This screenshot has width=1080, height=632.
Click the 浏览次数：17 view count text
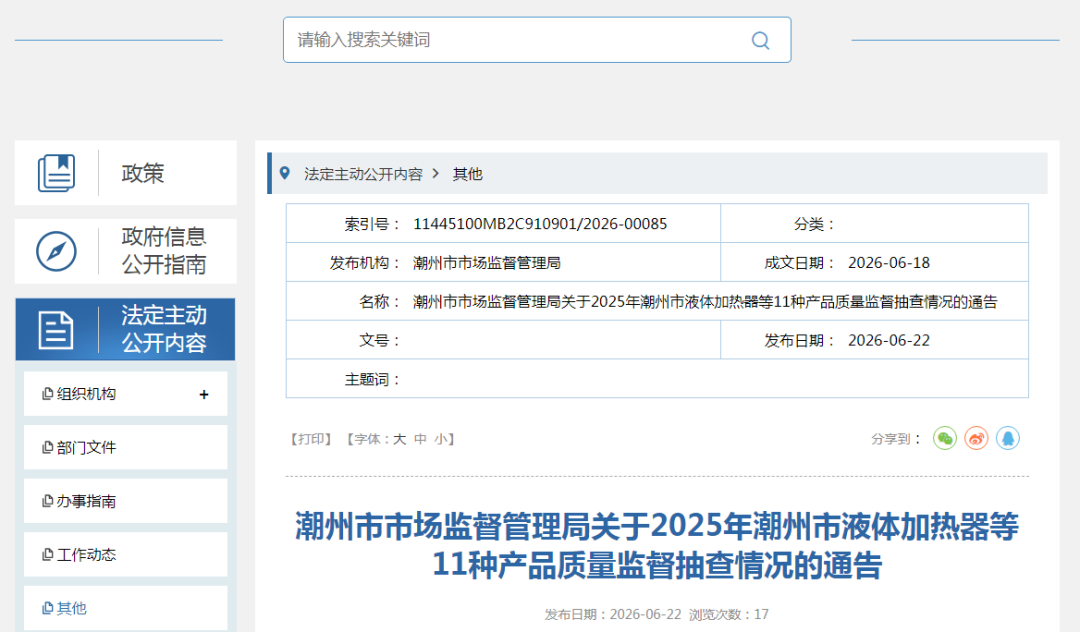pos(729,614)
